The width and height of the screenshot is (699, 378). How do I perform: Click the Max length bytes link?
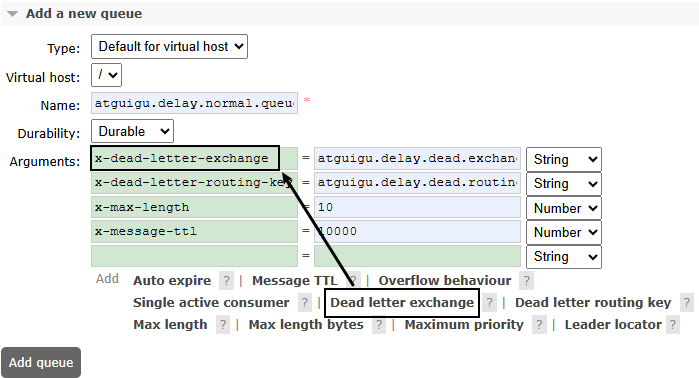click(x=306, y=325)
